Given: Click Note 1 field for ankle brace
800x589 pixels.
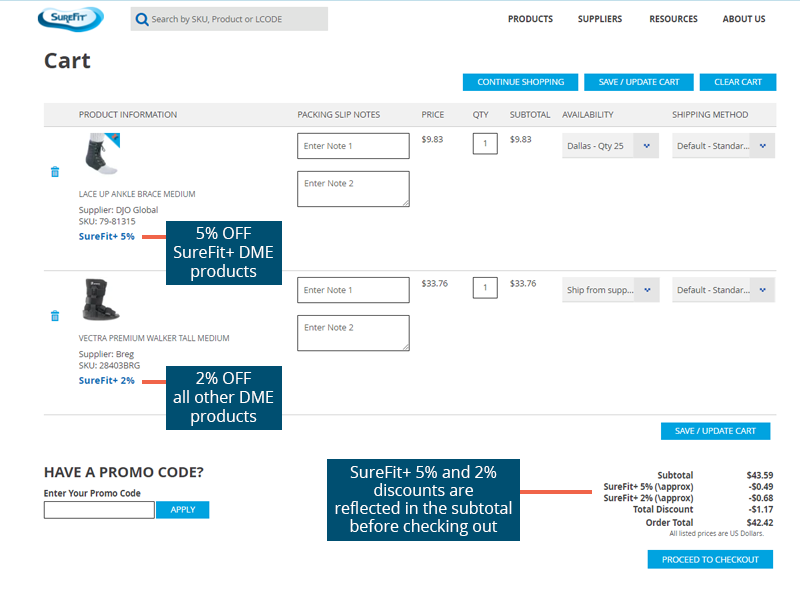Looking at the screenshot, I should point(353,146).
